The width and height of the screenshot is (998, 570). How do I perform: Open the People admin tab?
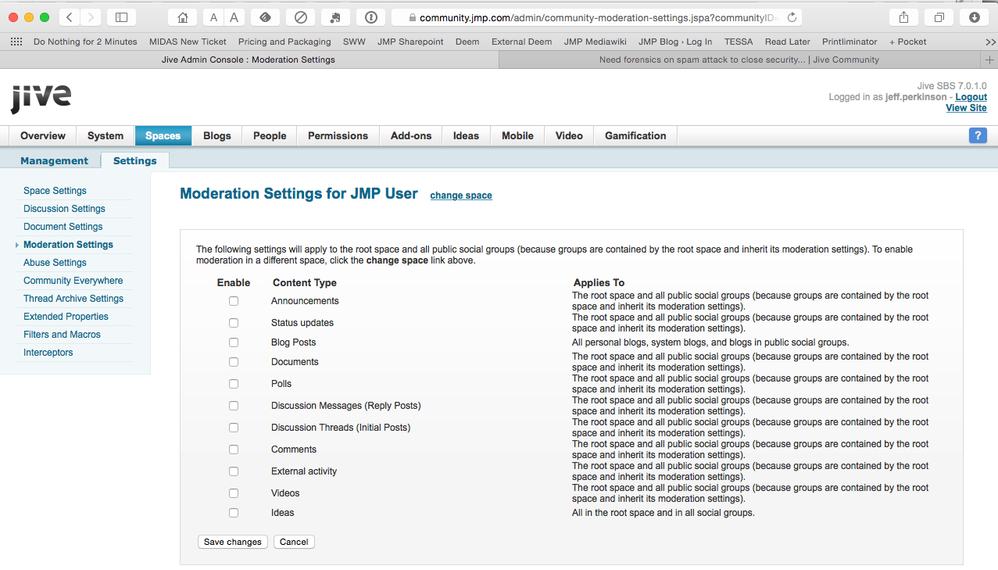pos(270,136)
